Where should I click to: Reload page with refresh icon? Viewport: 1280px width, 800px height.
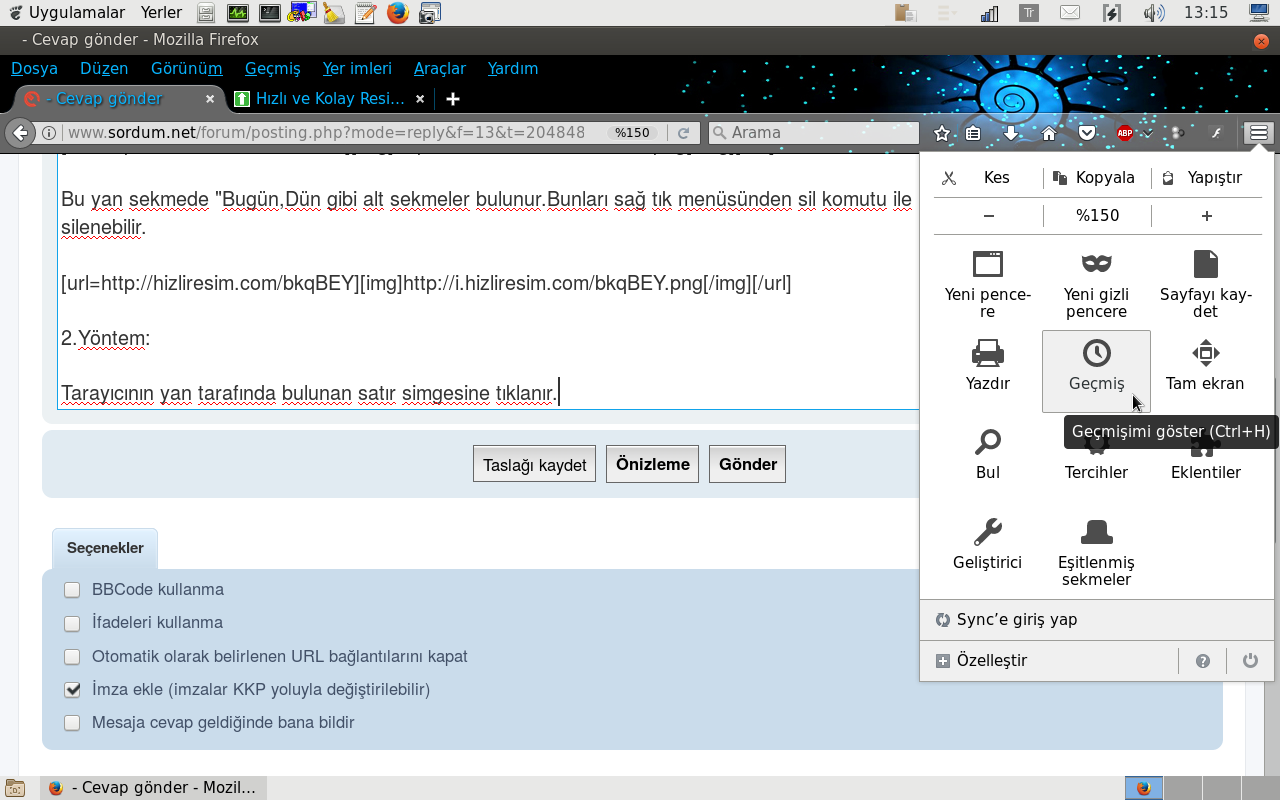tap(684, 133)
